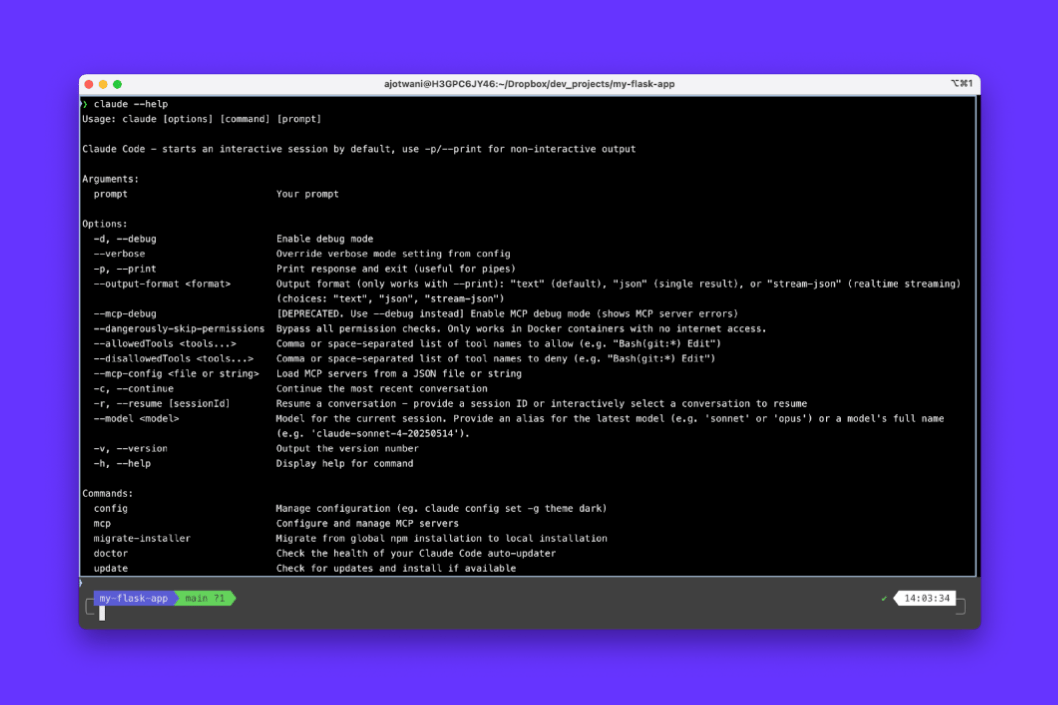The height and width of the screenshot is (705, 1058).
Task: Click the 'Arguments:' heading
Action: tap(111, 179)
